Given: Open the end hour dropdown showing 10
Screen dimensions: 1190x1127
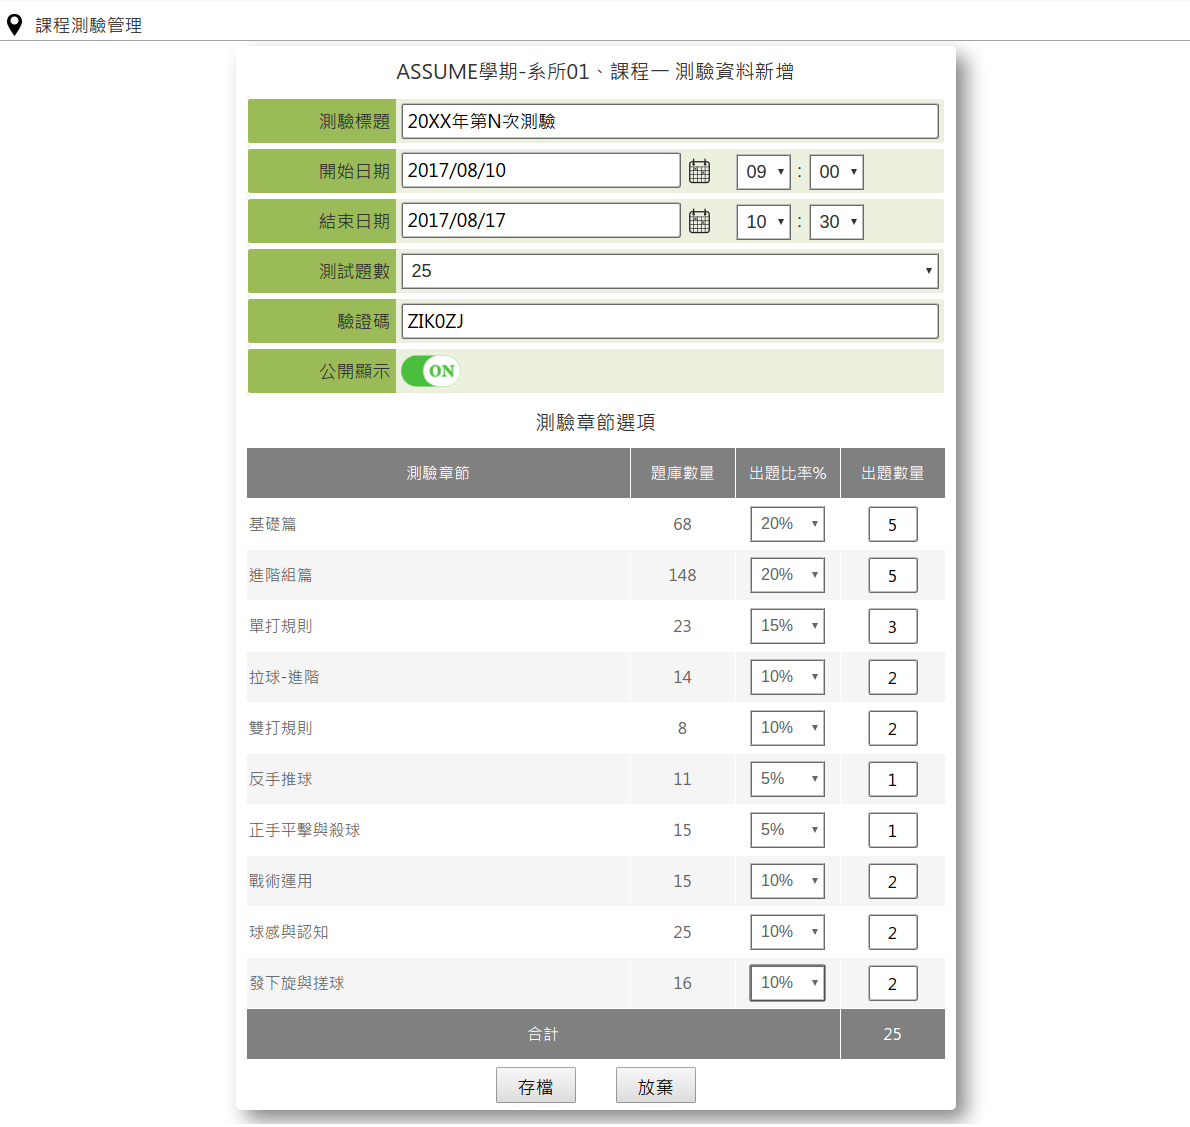Looking at the screenshot, I should [763, 222].
